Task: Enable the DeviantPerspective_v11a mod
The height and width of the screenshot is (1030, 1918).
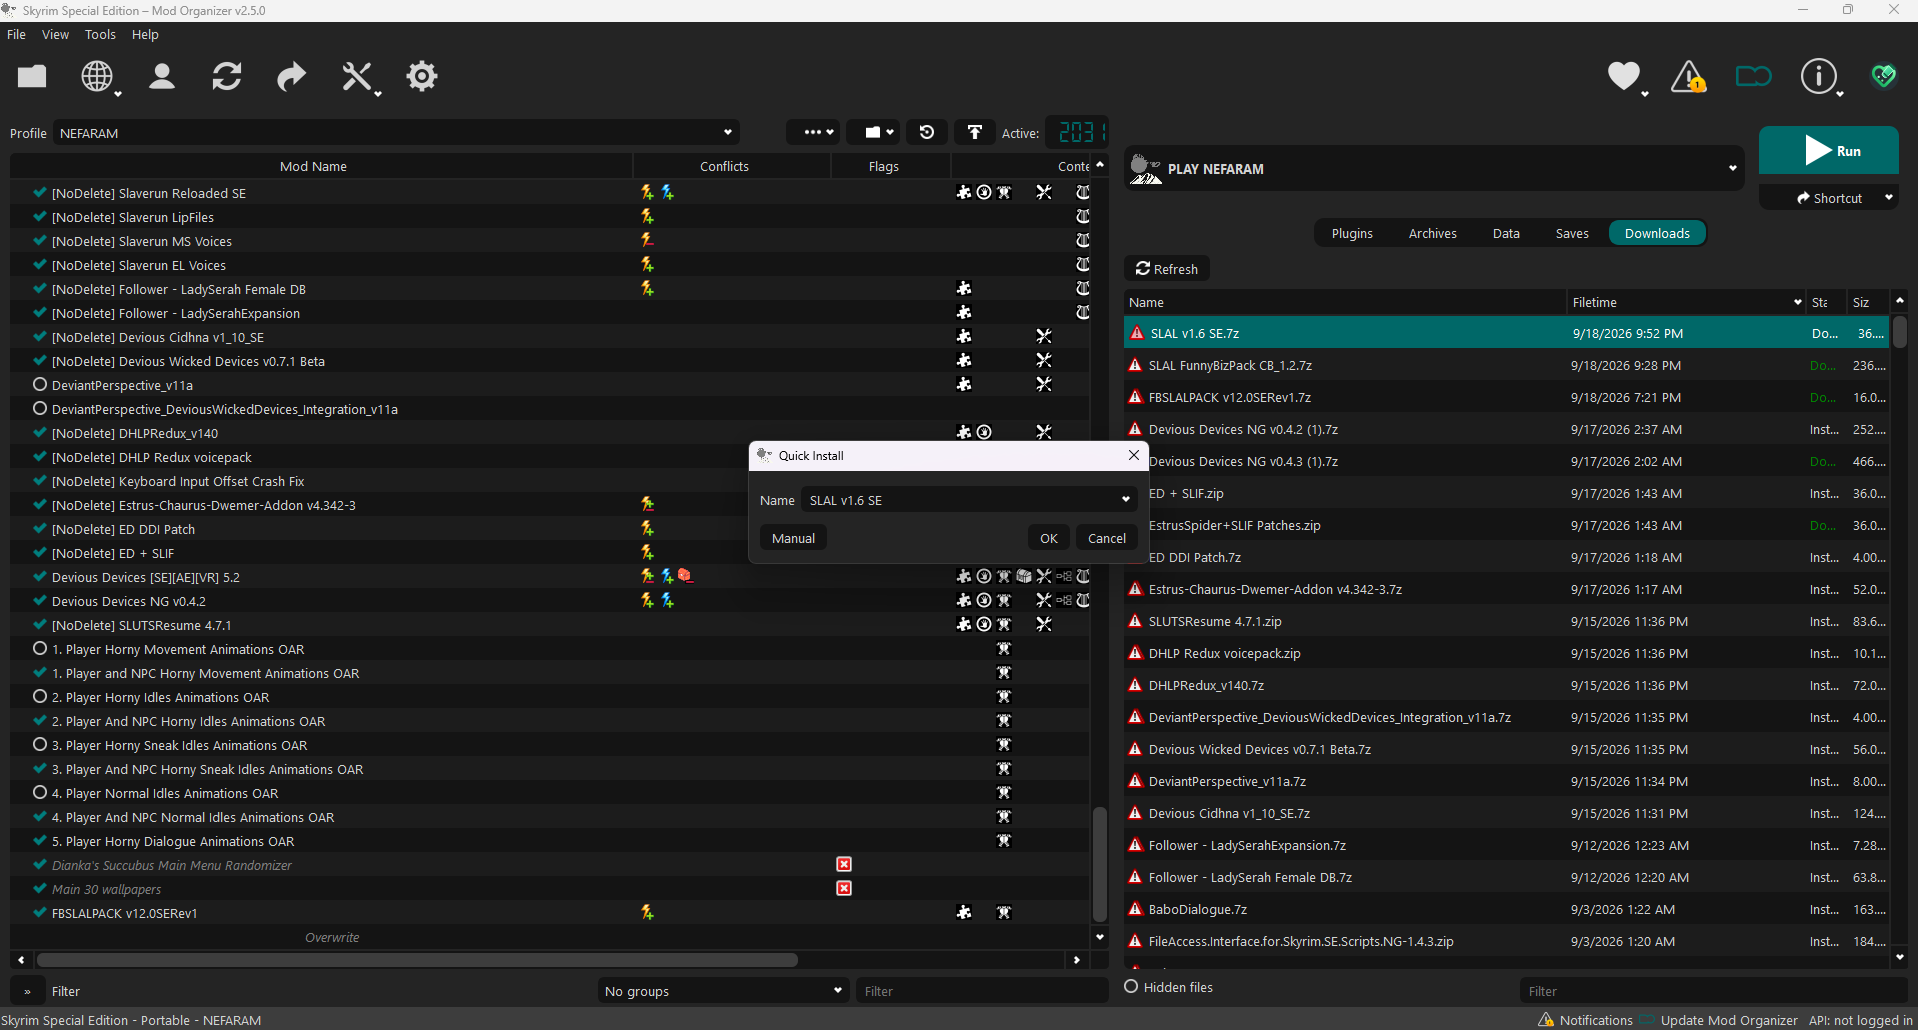Action: [x=40, y=384]
